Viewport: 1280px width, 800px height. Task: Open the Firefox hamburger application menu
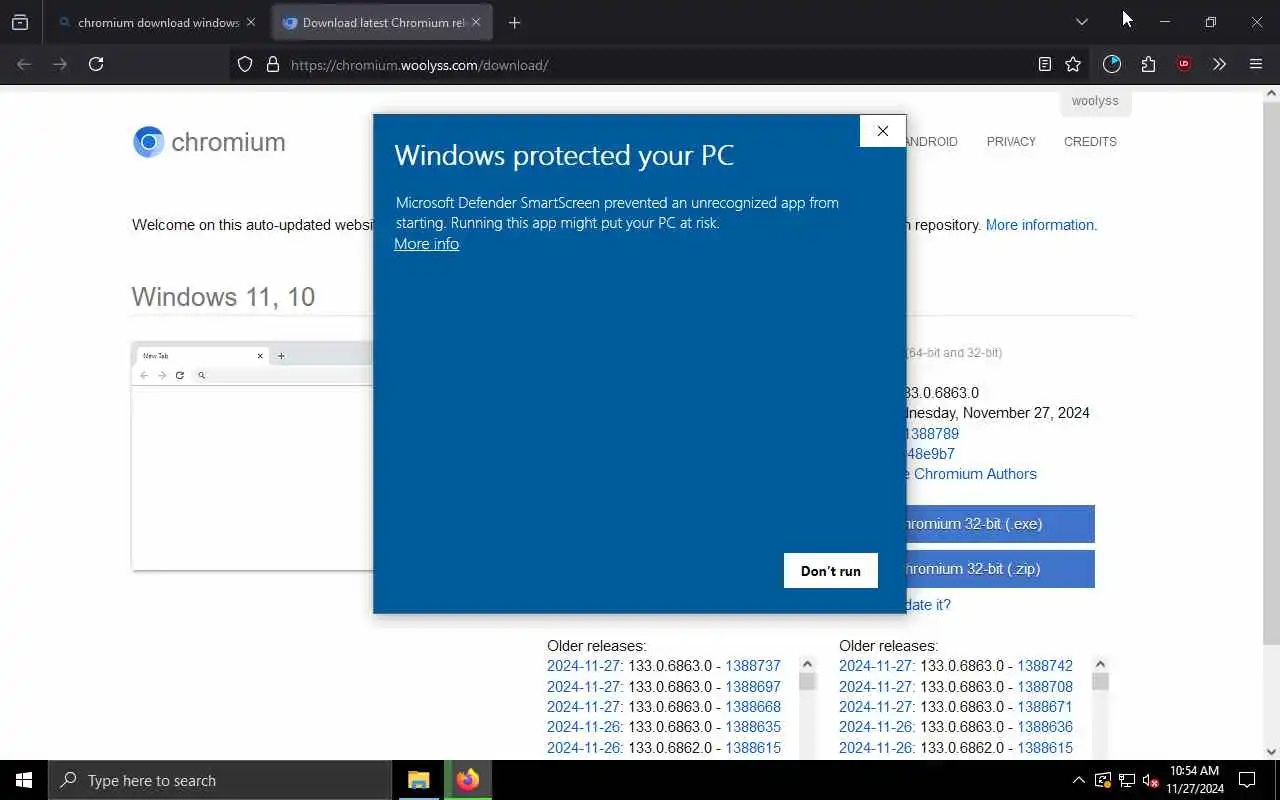(1256, 64)
